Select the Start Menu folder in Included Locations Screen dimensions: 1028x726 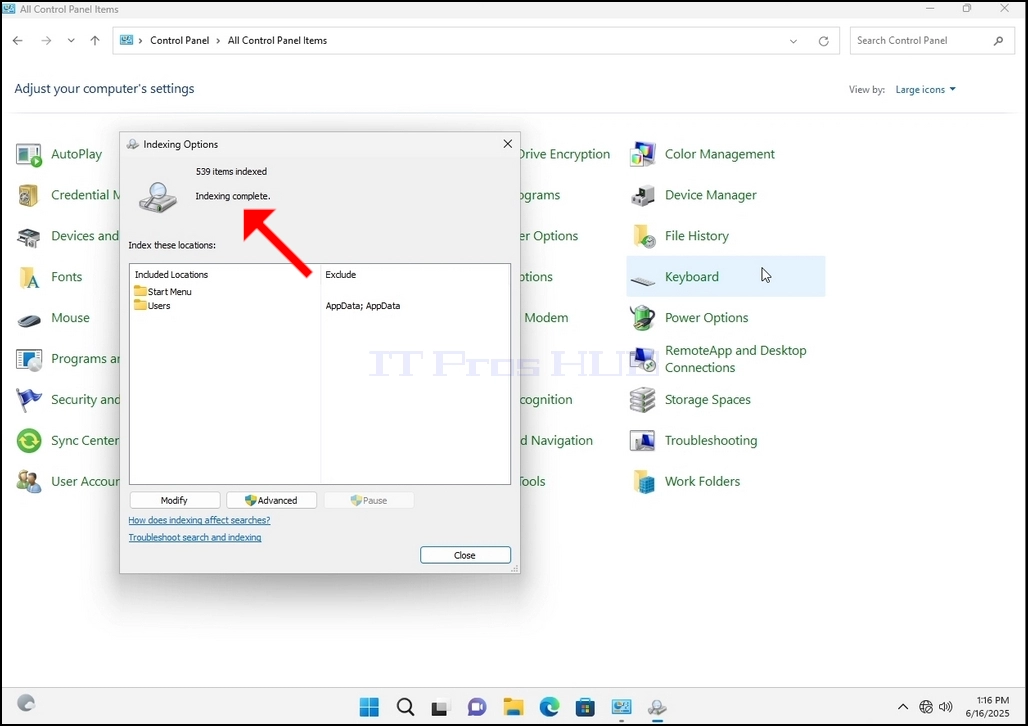[x=163, y=292]
